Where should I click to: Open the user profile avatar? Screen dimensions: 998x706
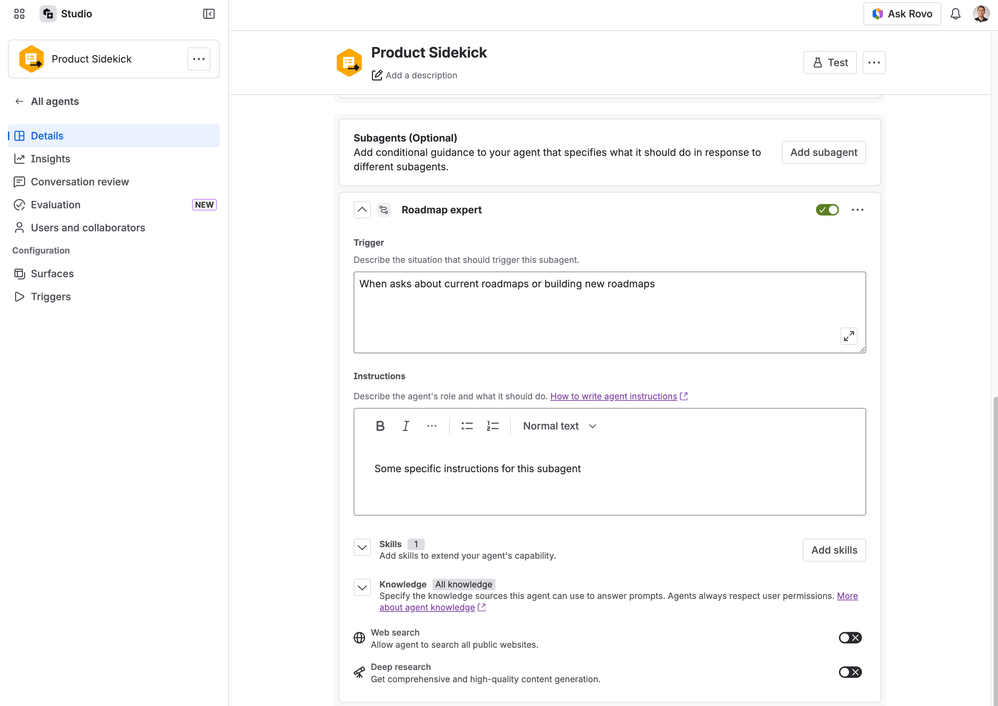(x=981, y=13)
